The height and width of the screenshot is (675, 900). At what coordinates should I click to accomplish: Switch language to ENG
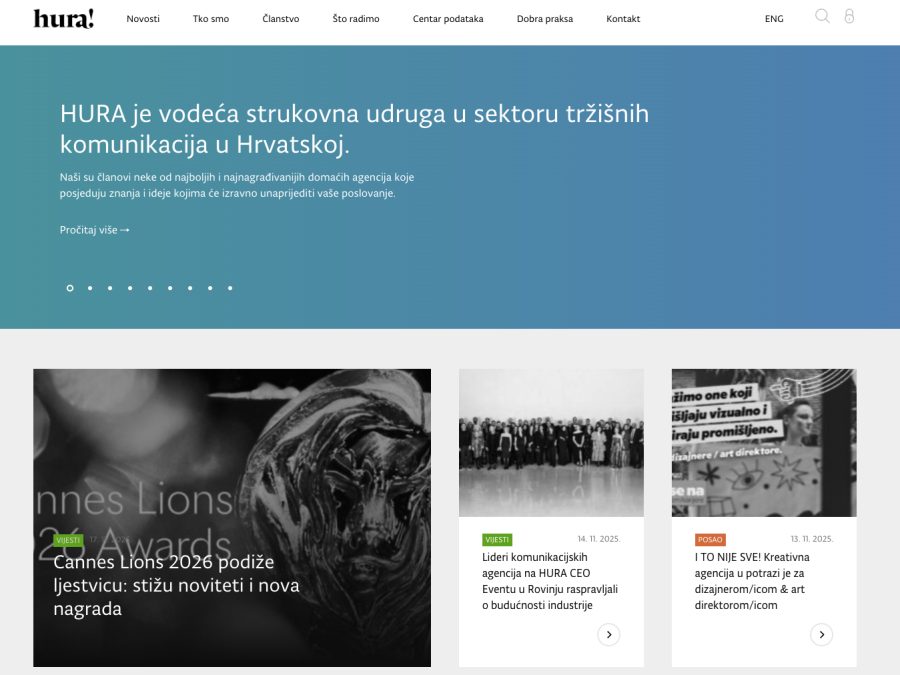(x=774, y=19)
